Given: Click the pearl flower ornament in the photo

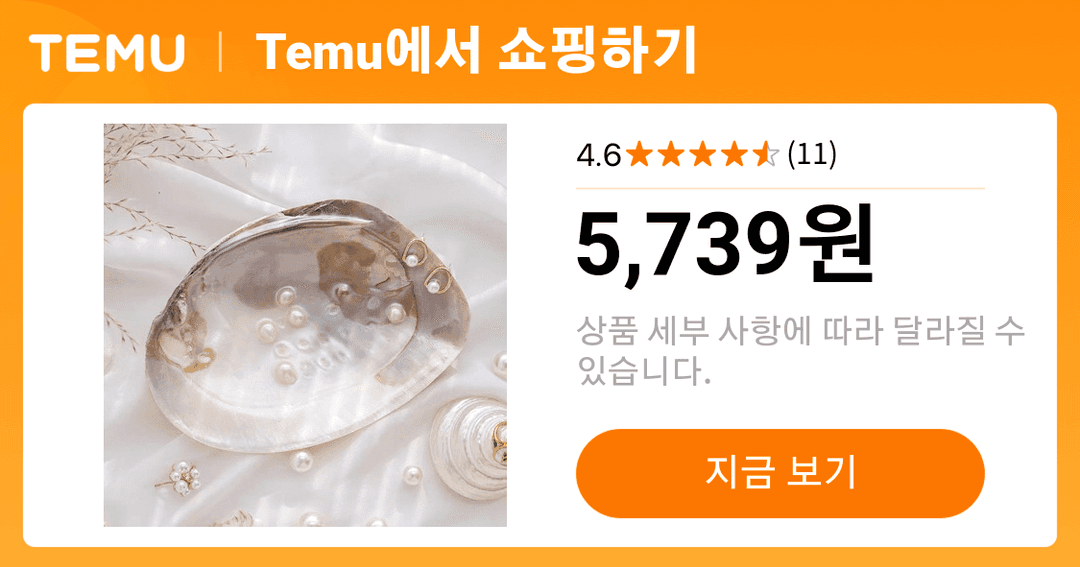Looking at the screenshot, I should [183, 478].
